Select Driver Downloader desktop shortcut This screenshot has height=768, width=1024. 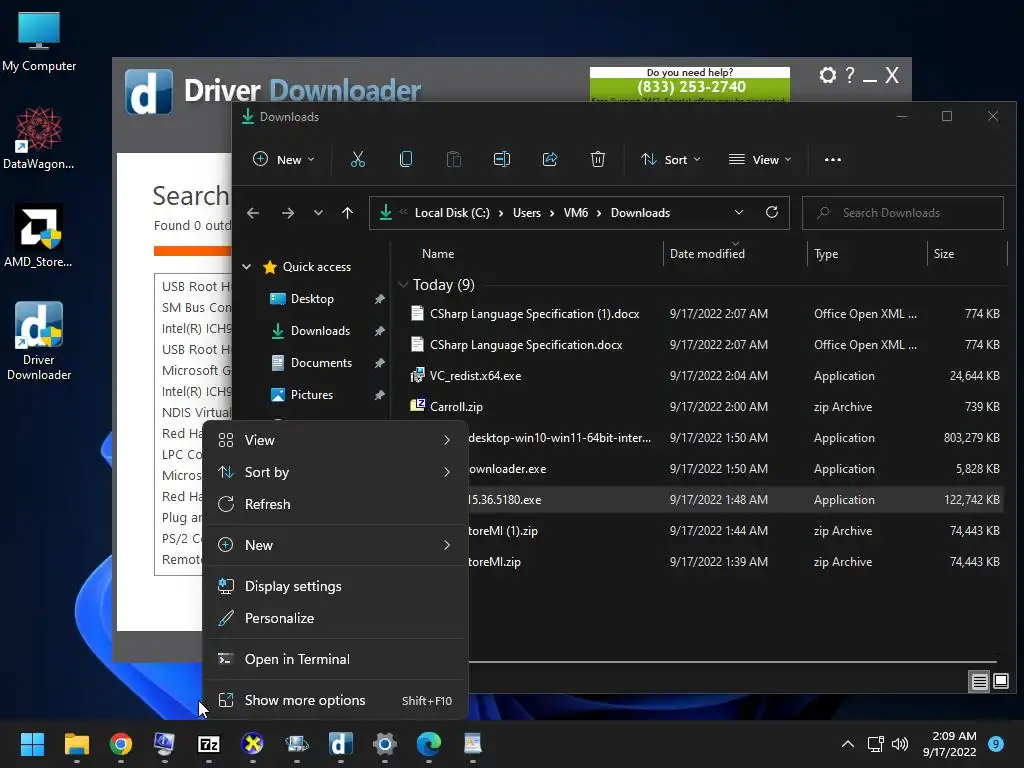point(39,341)
